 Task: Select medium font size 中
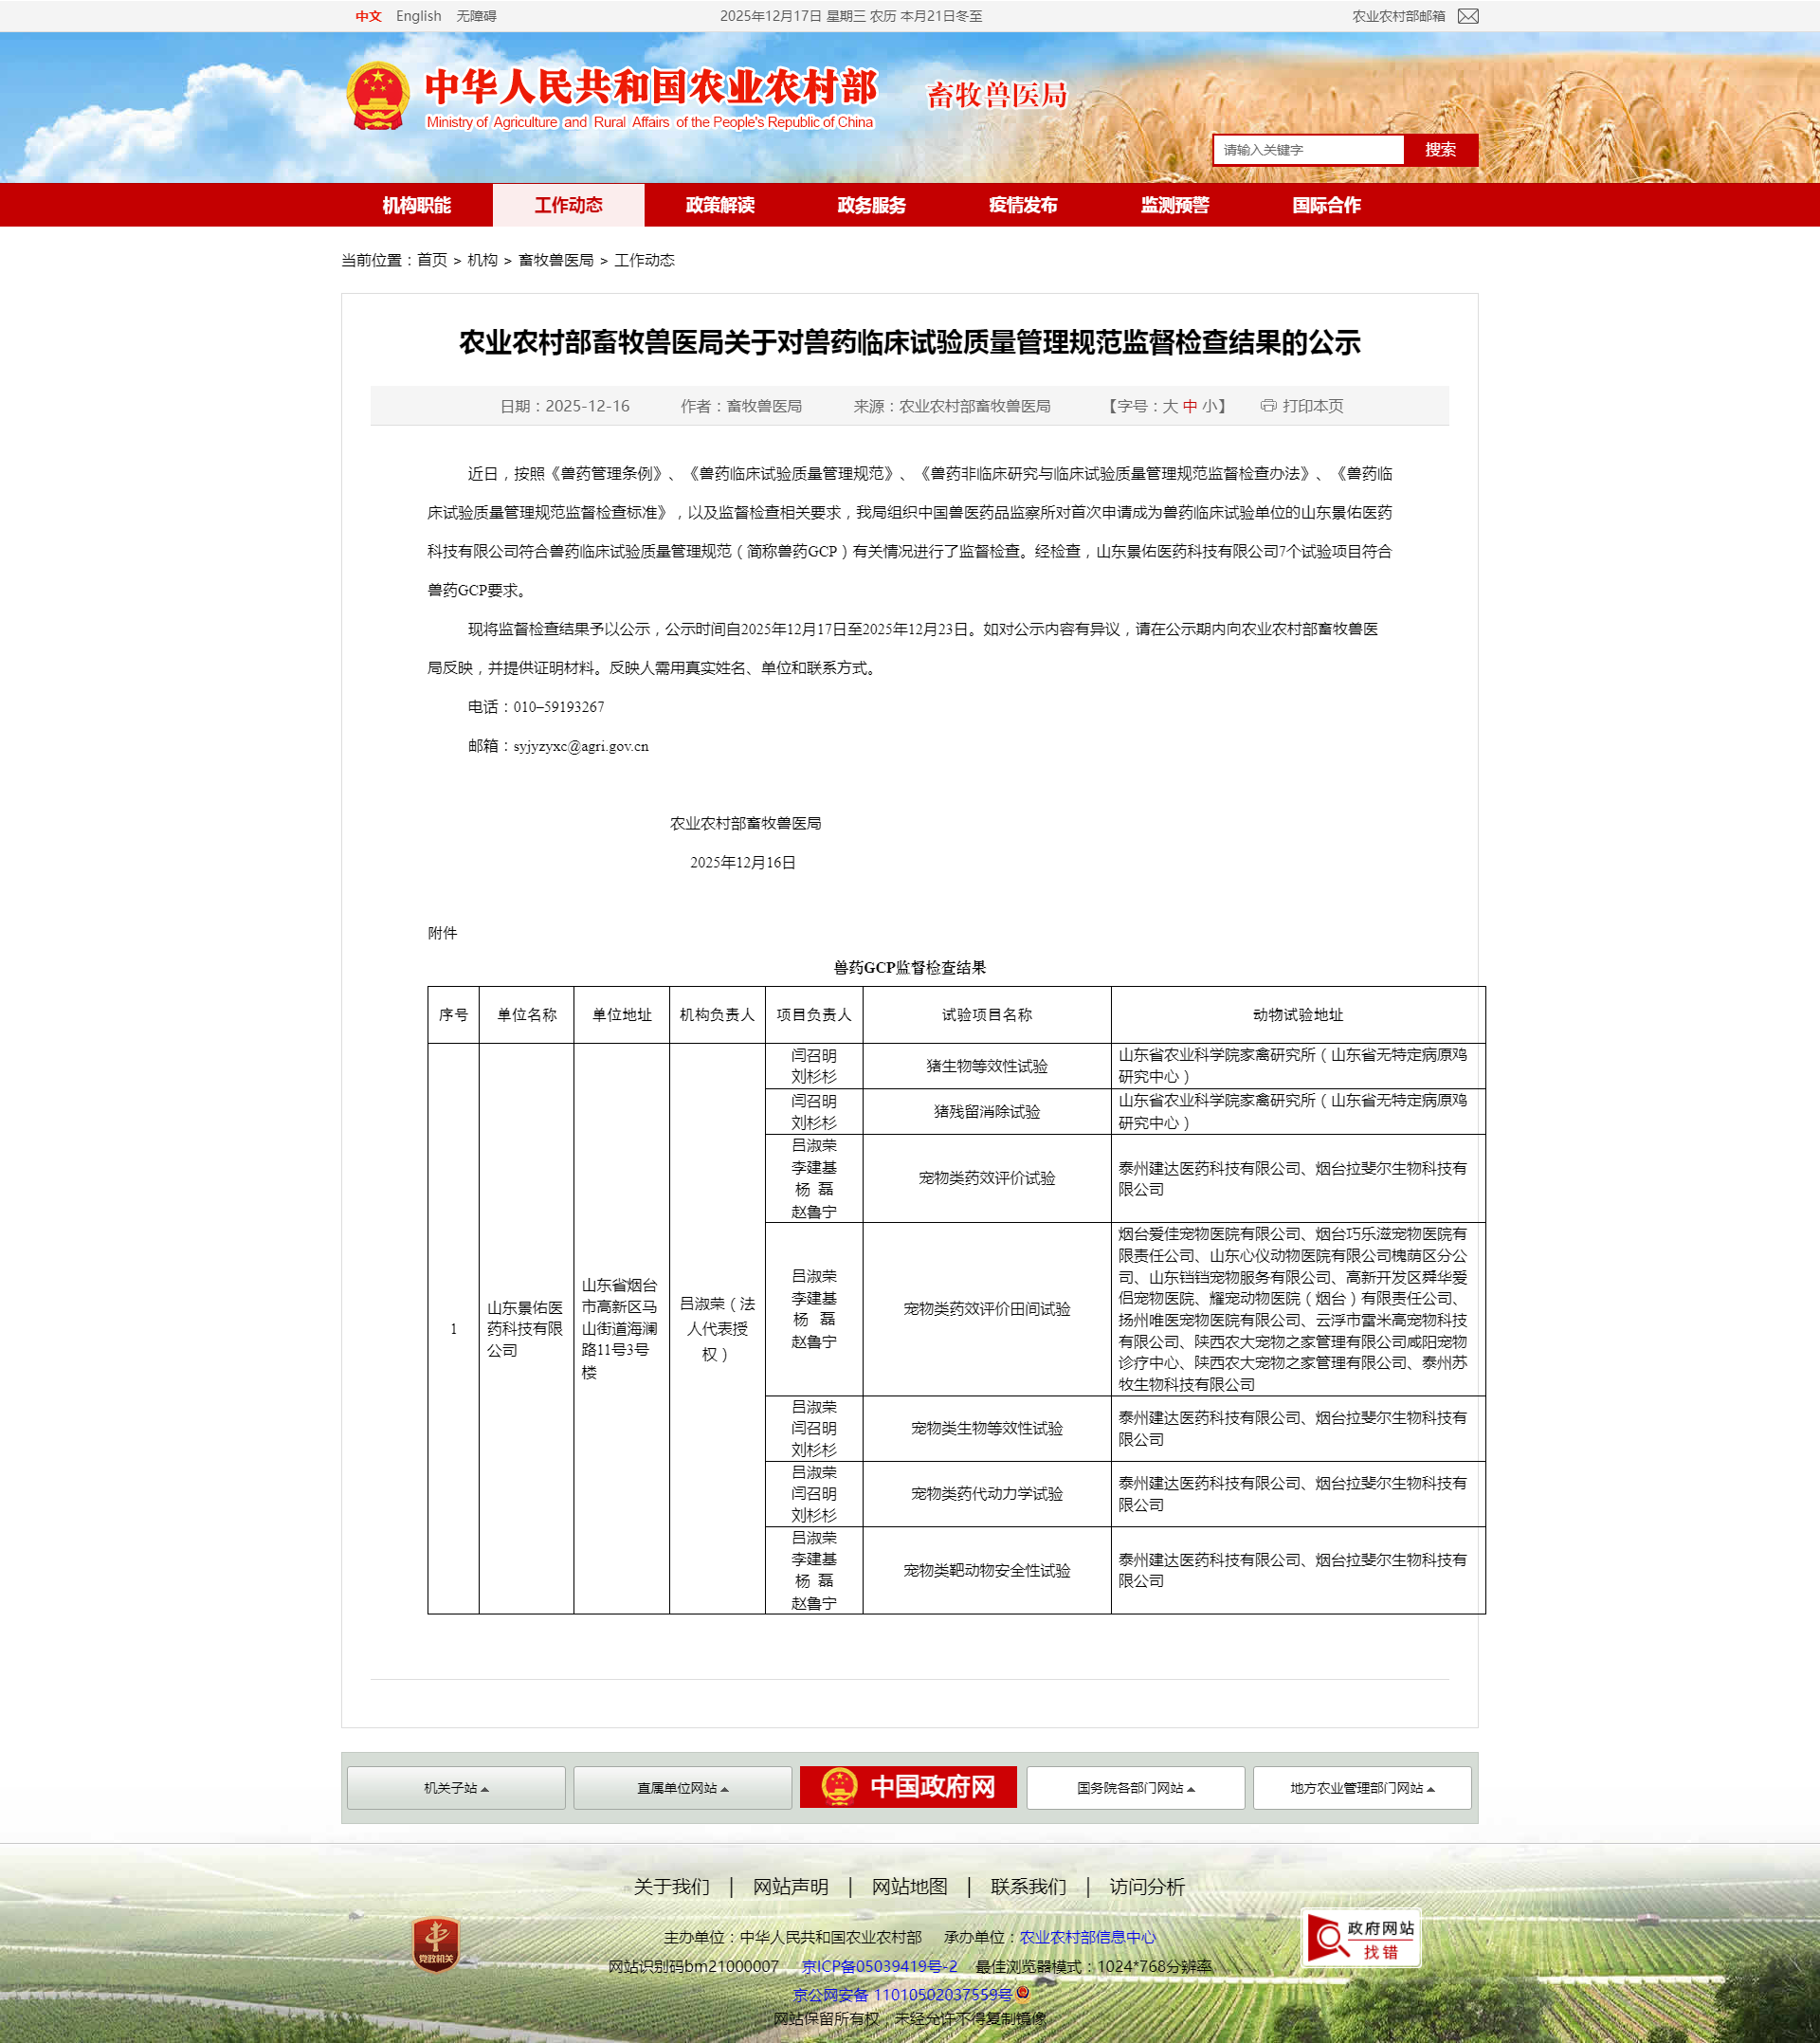(1190, 406)
